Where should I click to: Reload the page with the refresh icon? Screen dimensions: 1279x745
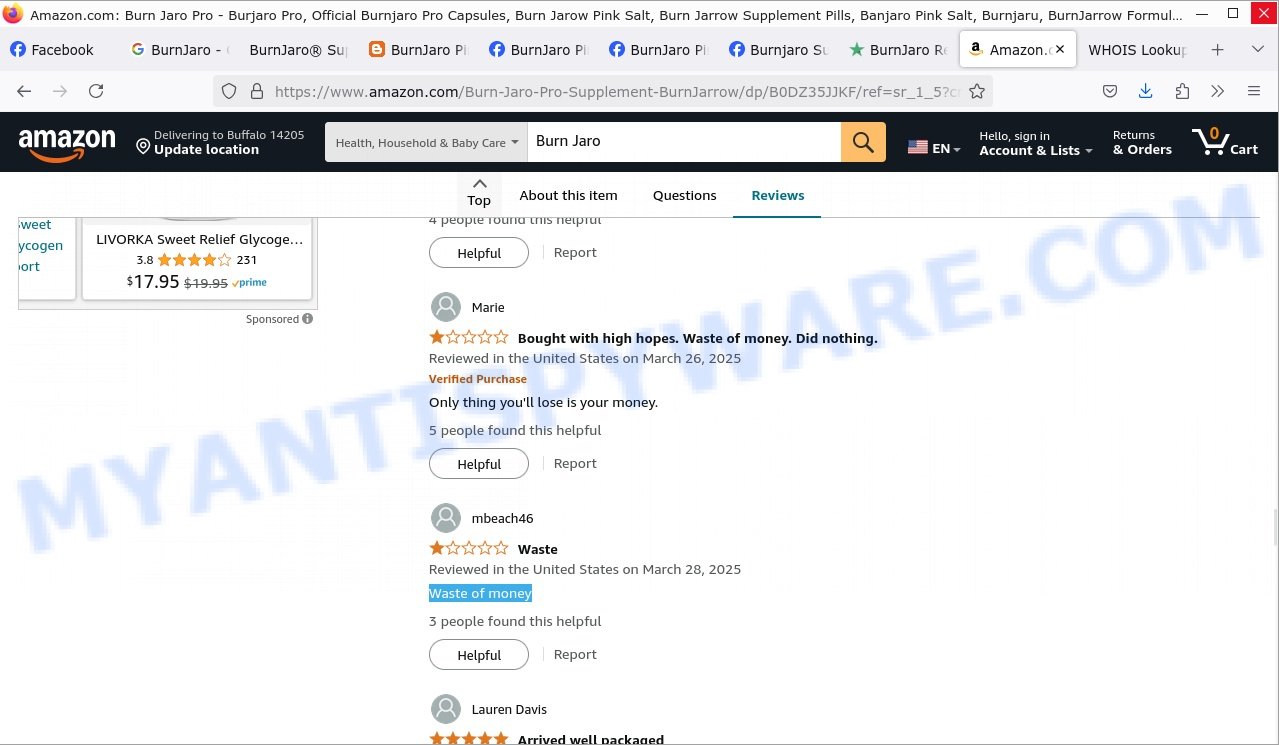tap(96, 91)
